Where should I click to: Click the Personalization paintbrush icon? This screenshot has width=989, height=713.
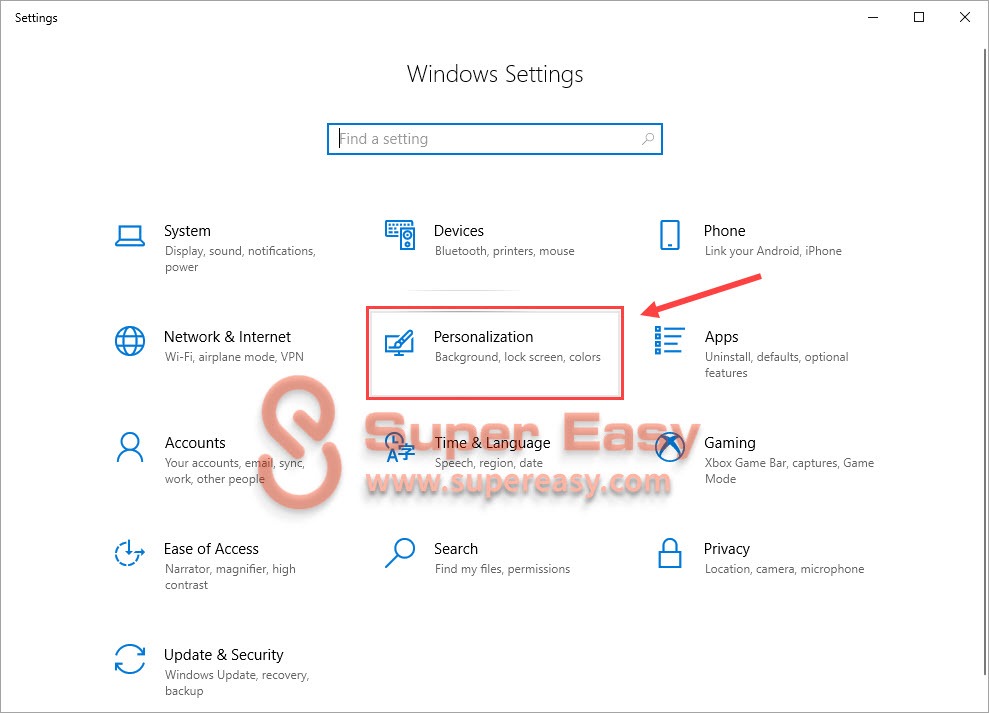(400, 343)
